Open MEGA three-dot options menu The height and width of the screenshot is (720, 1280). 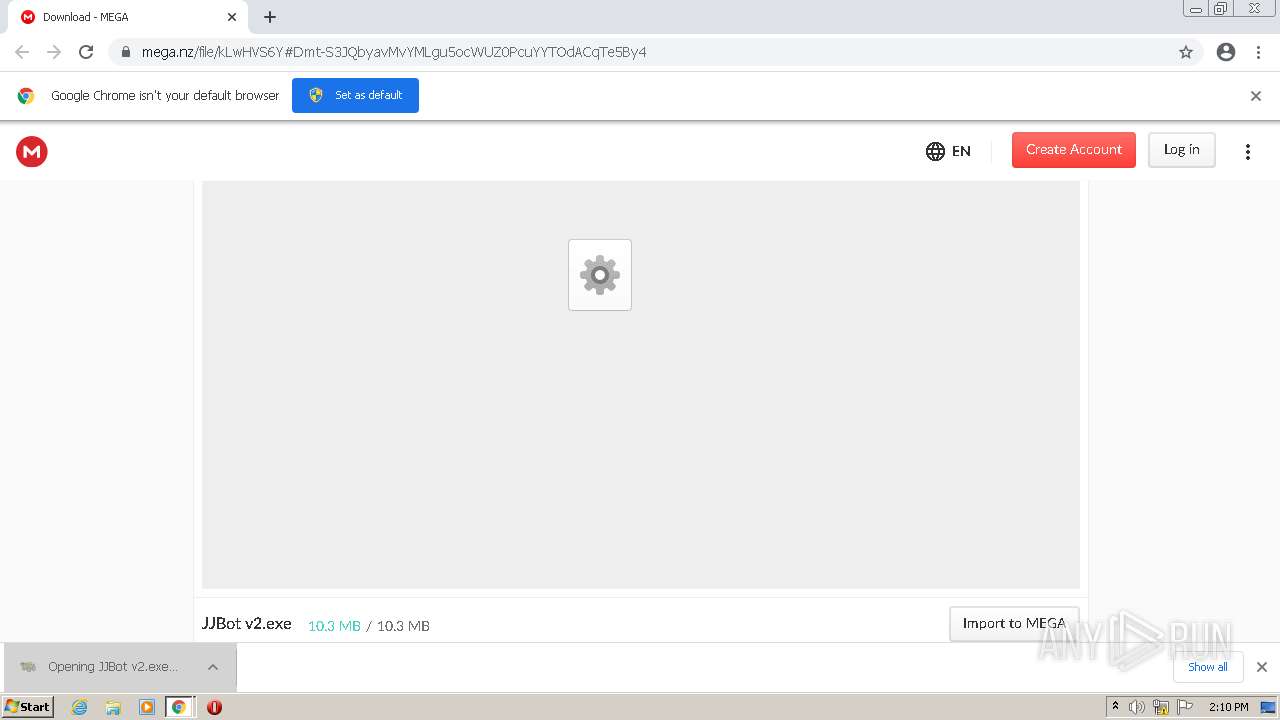1247,151
